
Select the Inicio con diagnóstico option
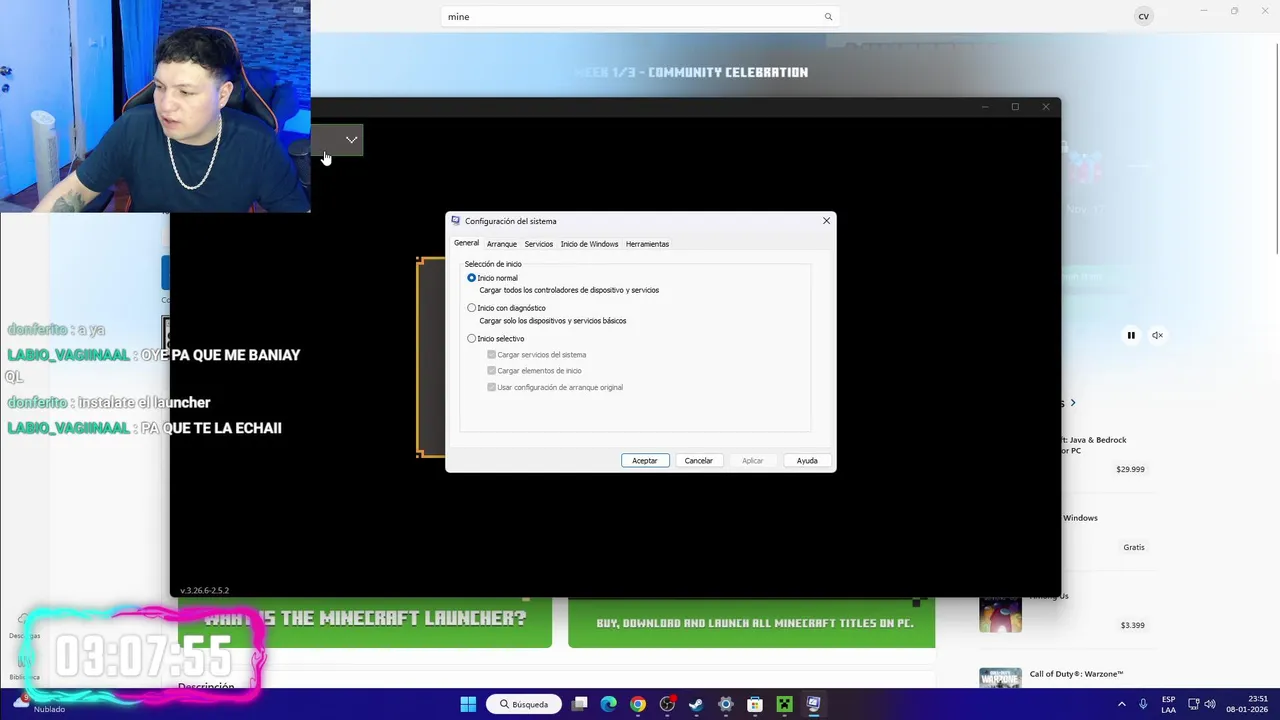click(472, 308)
